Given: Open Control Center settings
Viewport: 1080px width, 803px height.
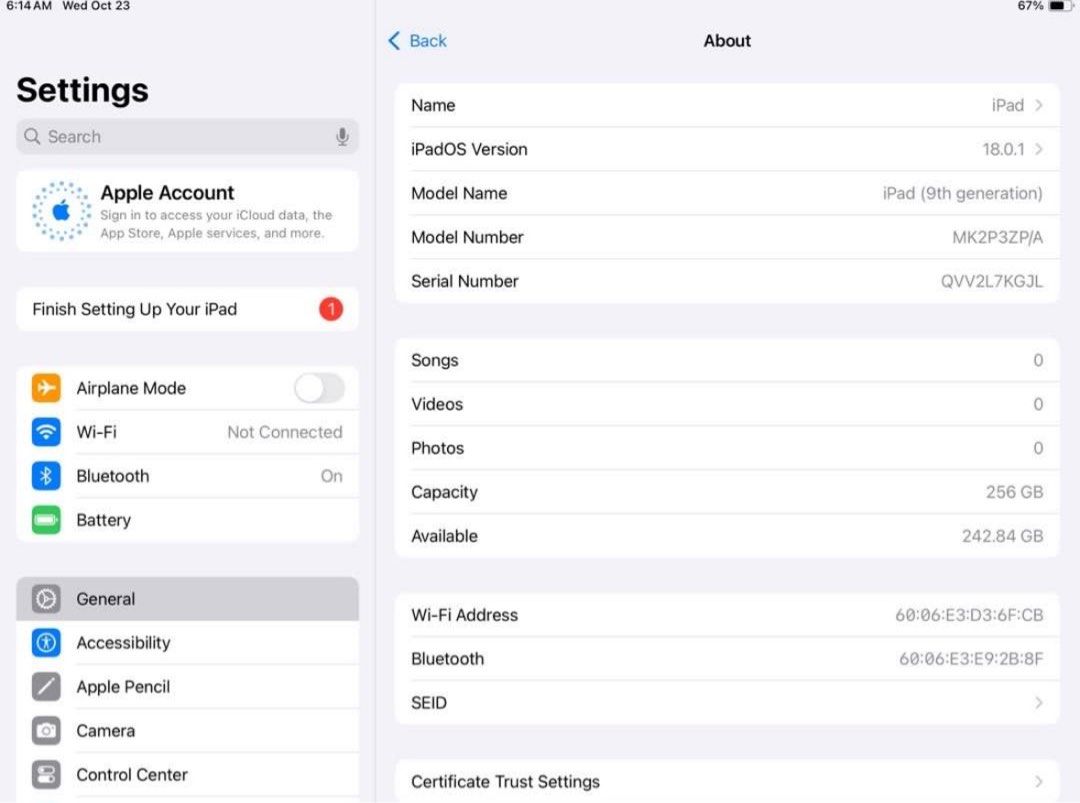Looking at the screenshot, I should pyautogui.click(x=187, y=775).
